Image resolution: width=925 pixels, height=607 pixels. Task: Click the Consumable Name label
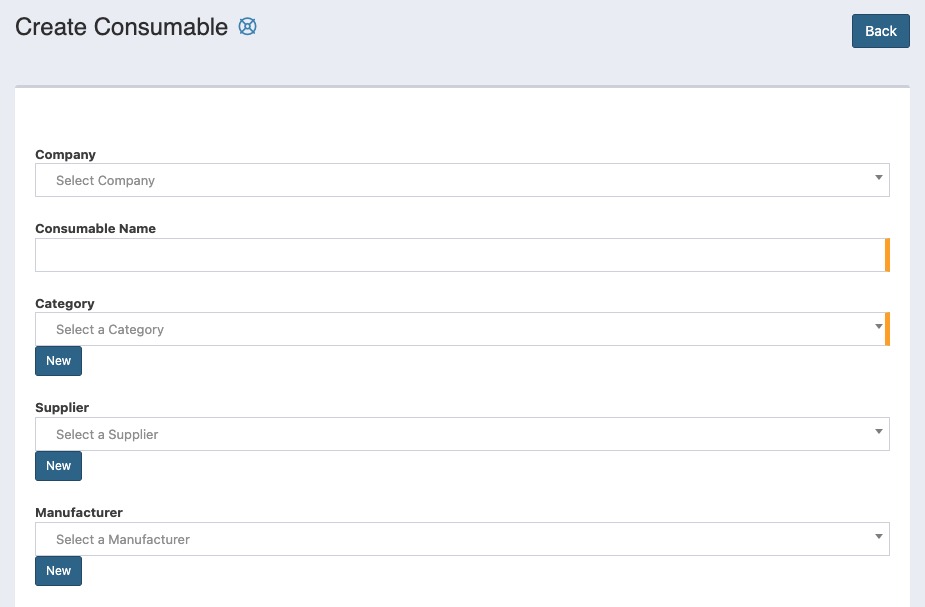(95, 228)
